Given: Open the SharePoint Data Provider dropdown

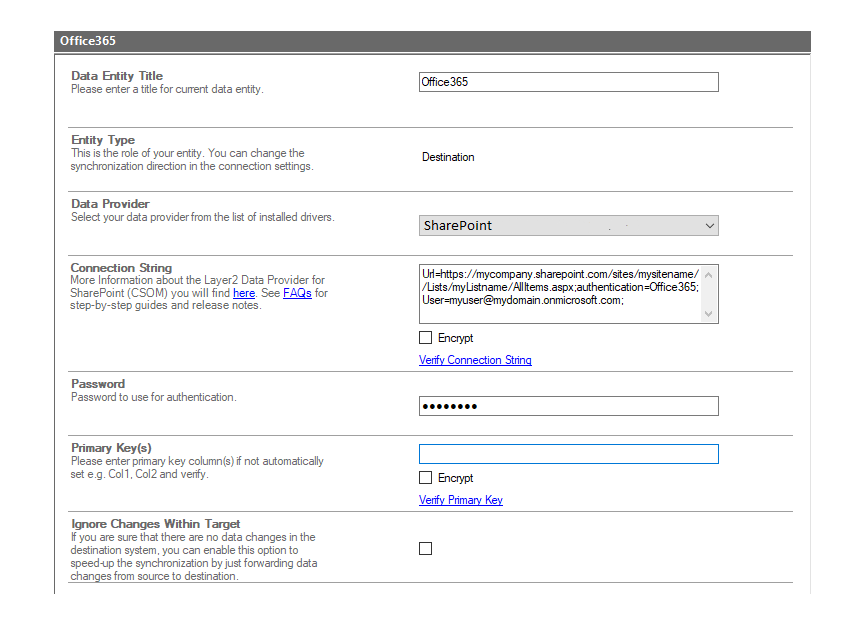Looking at the screenshot, I should pyautogui.click(x=560, y=226).
